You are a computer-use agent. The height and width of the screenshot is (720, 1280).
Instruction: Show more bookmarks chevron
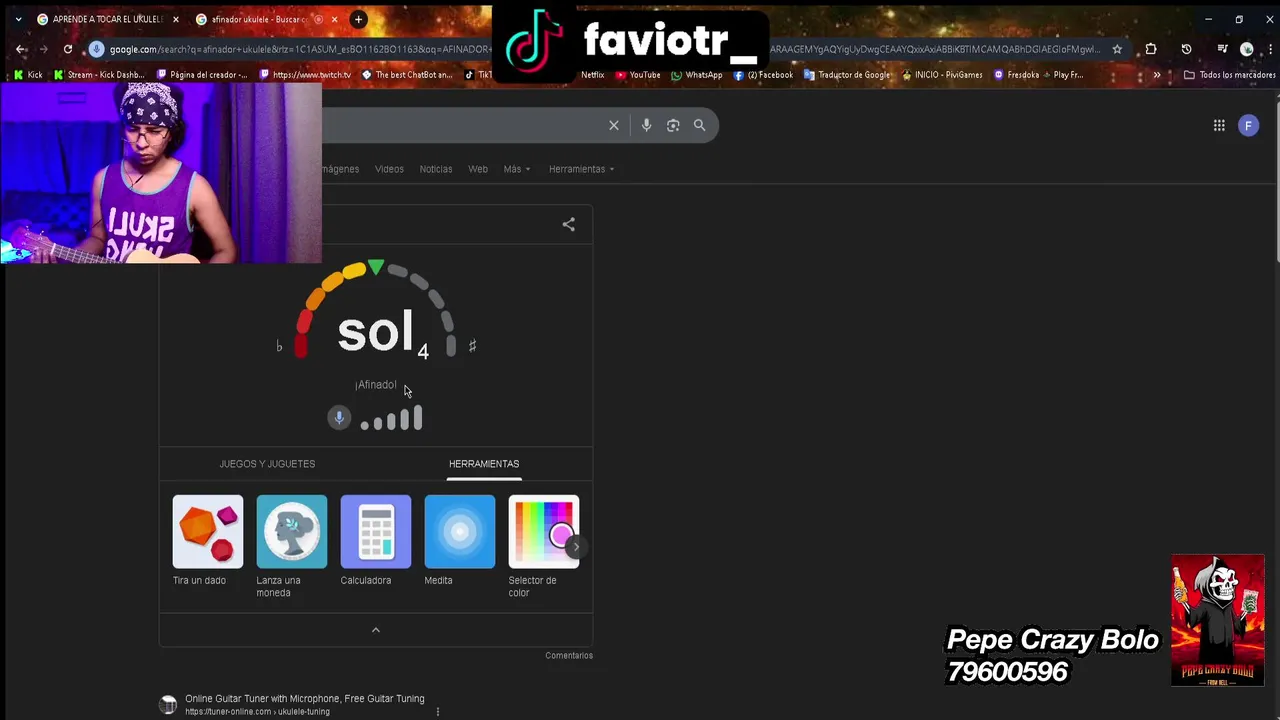coord(1157,75)
